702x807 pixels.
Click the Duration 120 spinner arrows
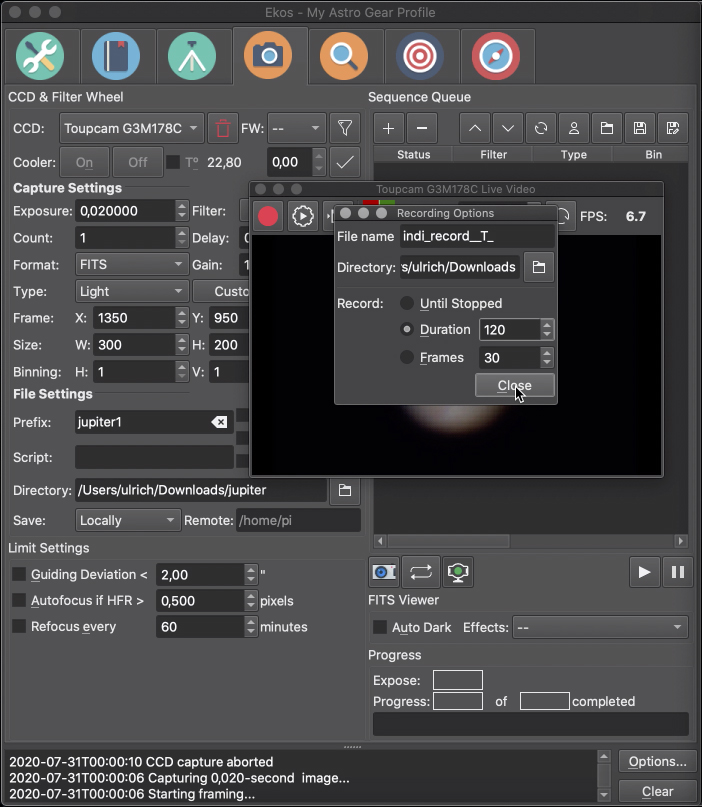(547, 330)
